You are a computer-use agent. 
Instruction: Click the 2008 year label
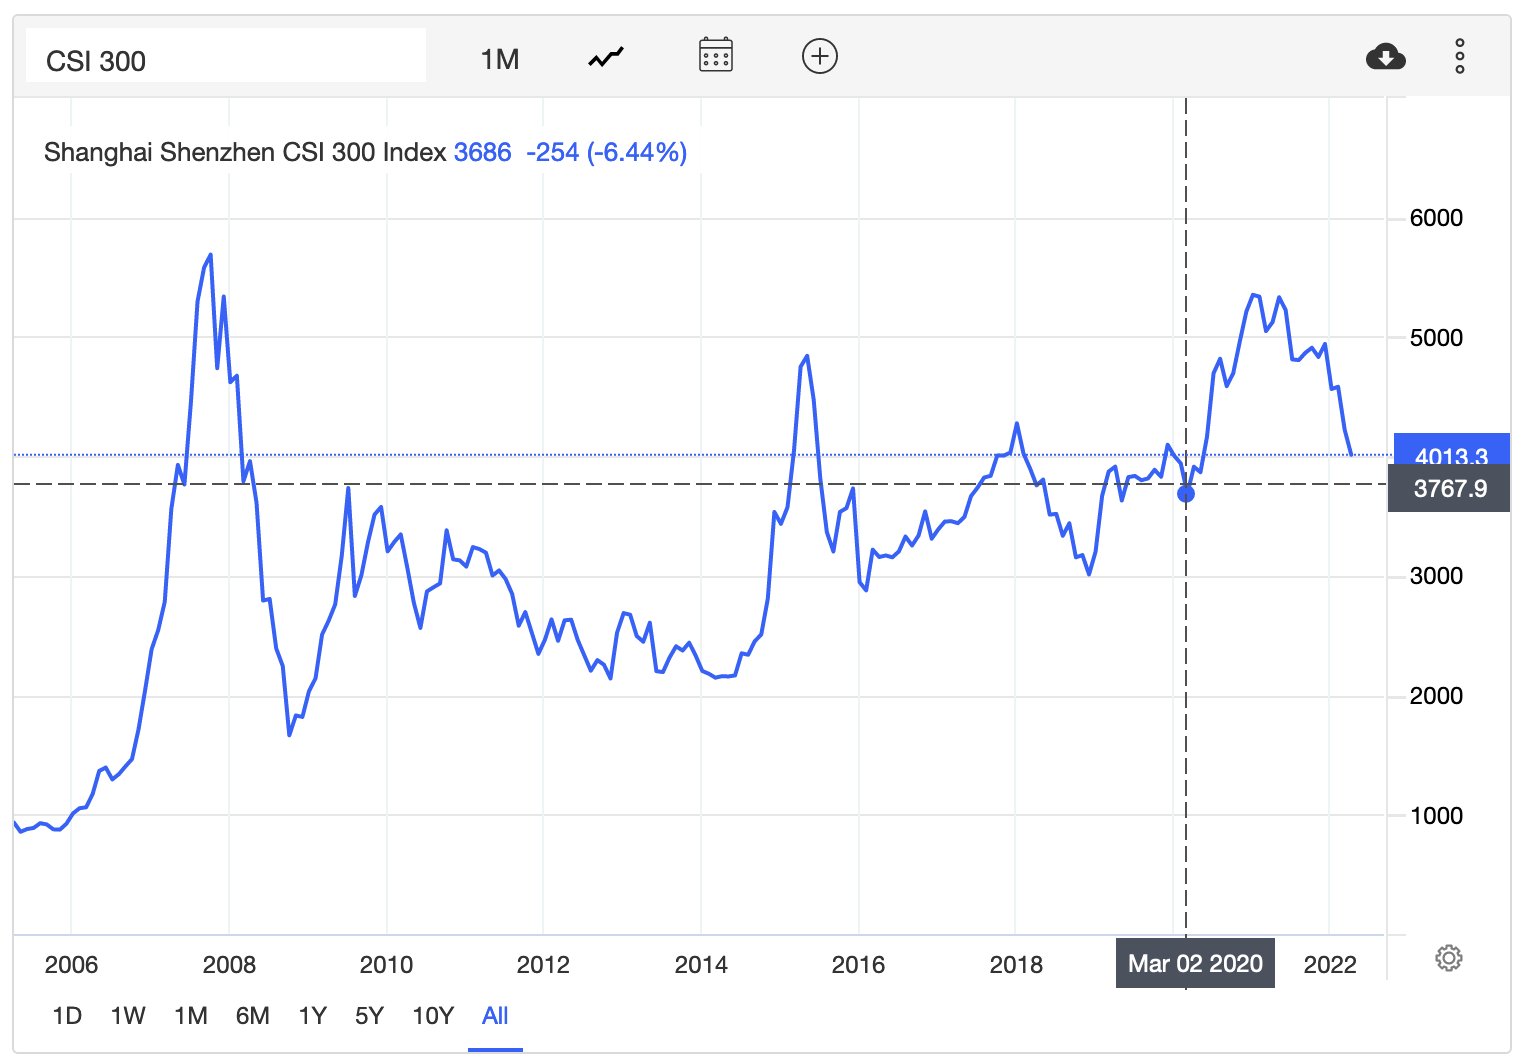tap(229, 964)
